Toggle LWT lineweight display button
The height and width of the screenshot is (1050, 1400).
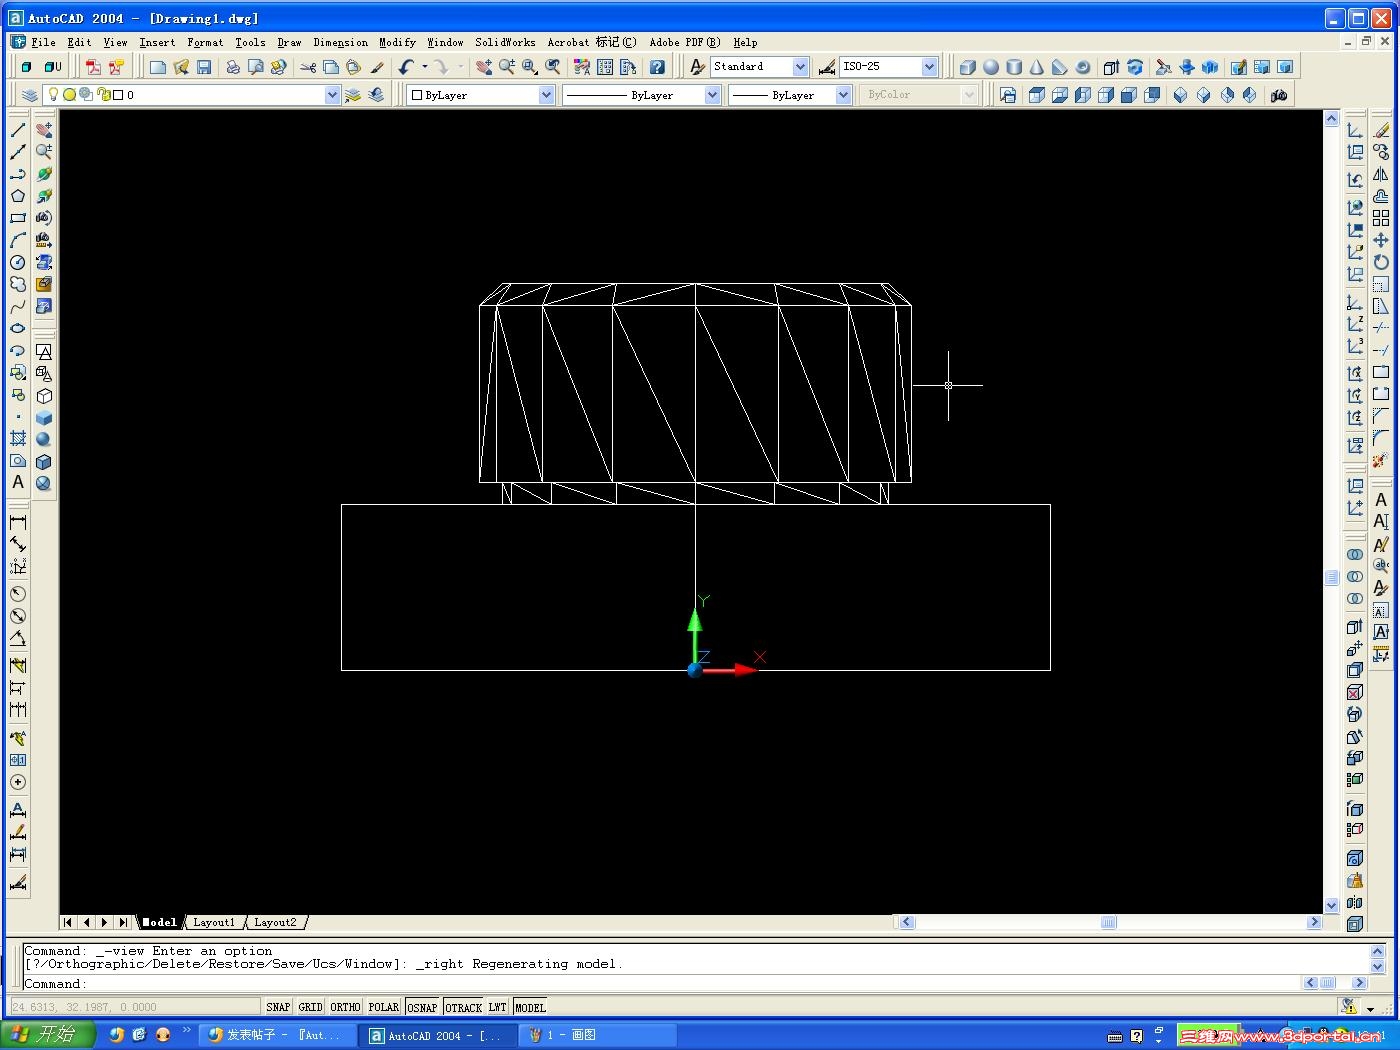pos(498,1007)
